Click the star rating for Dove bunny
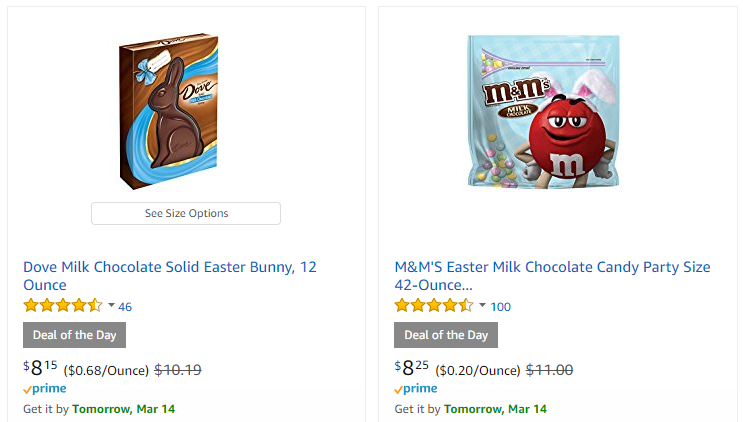Screen dimensions: 743x422 pos(62,305)
